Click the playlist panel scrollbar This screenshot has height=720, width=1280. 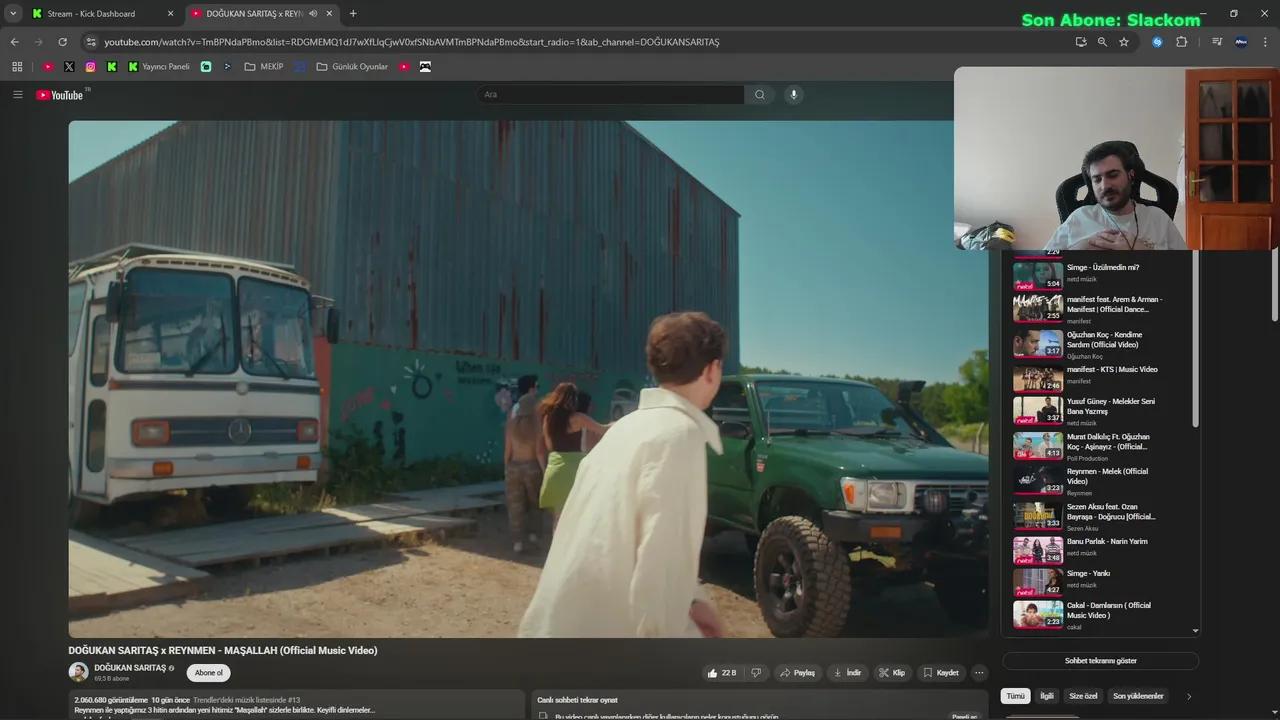1195,340
